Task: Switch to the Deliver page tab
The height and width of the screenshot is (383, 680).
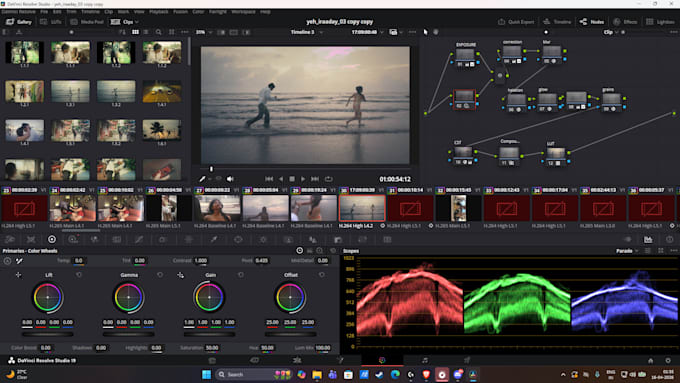Action: pos(467,360)
